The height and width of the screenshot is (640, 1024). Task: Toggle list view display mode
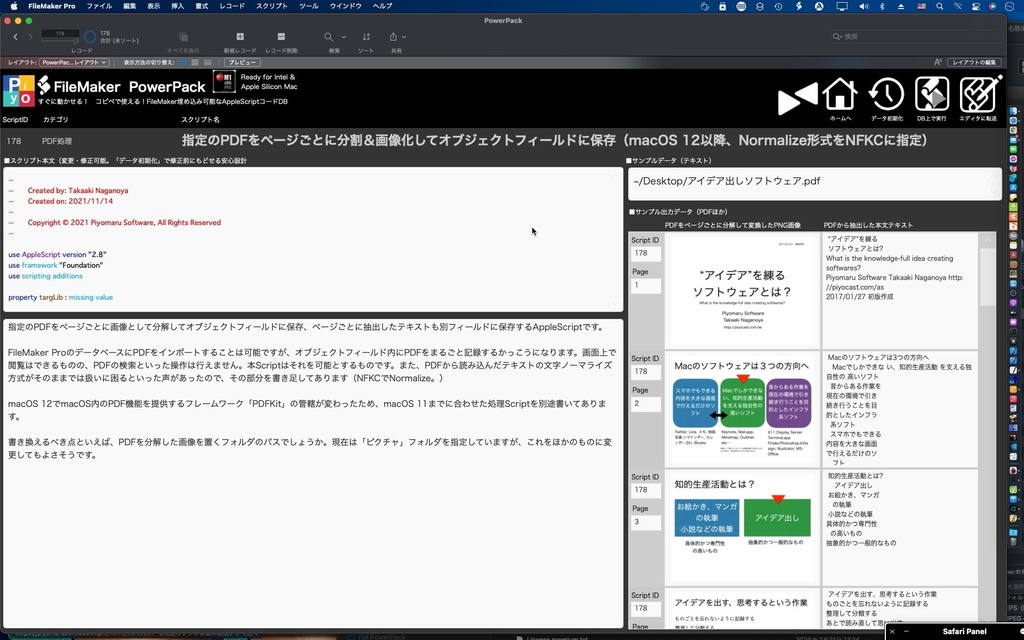(x=194, y=62)
